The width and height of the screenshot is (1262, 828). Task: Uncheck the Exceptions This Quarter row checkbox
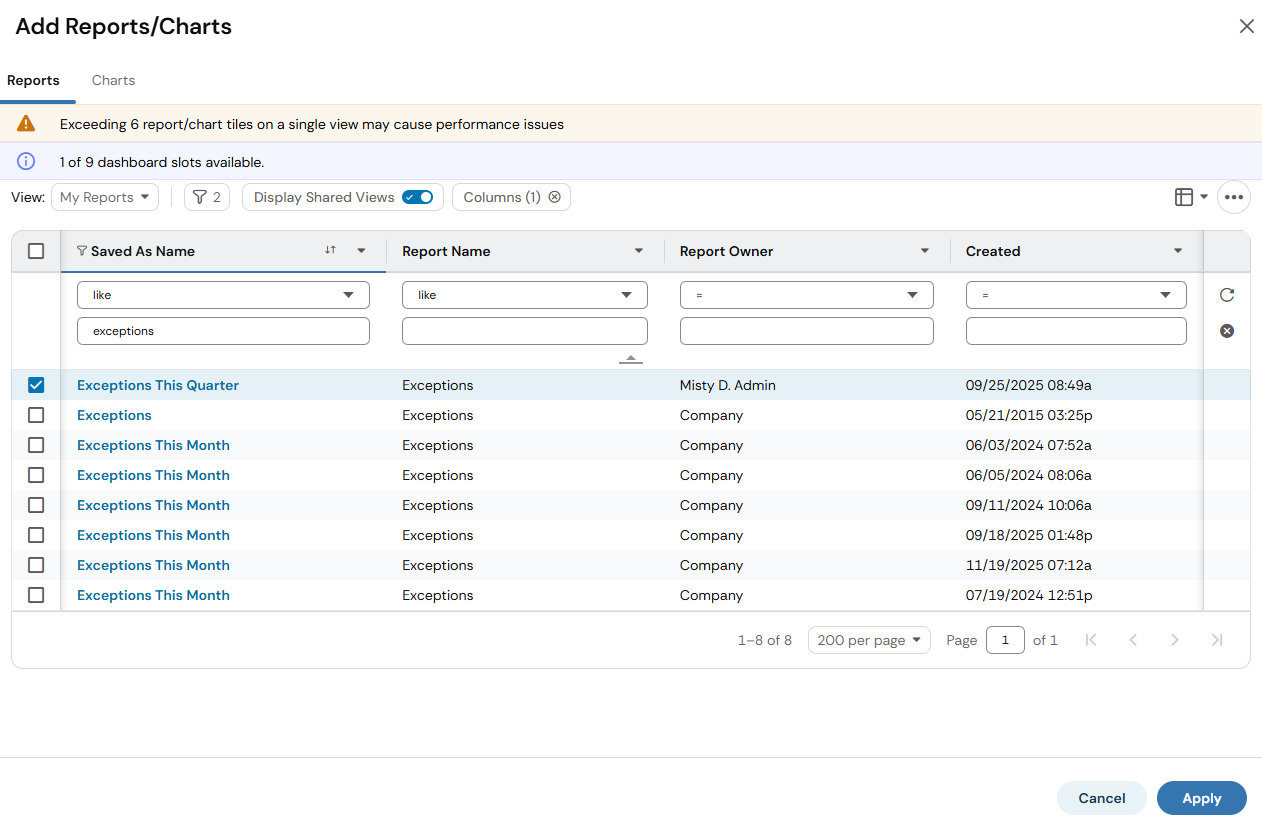click(36, 385)
